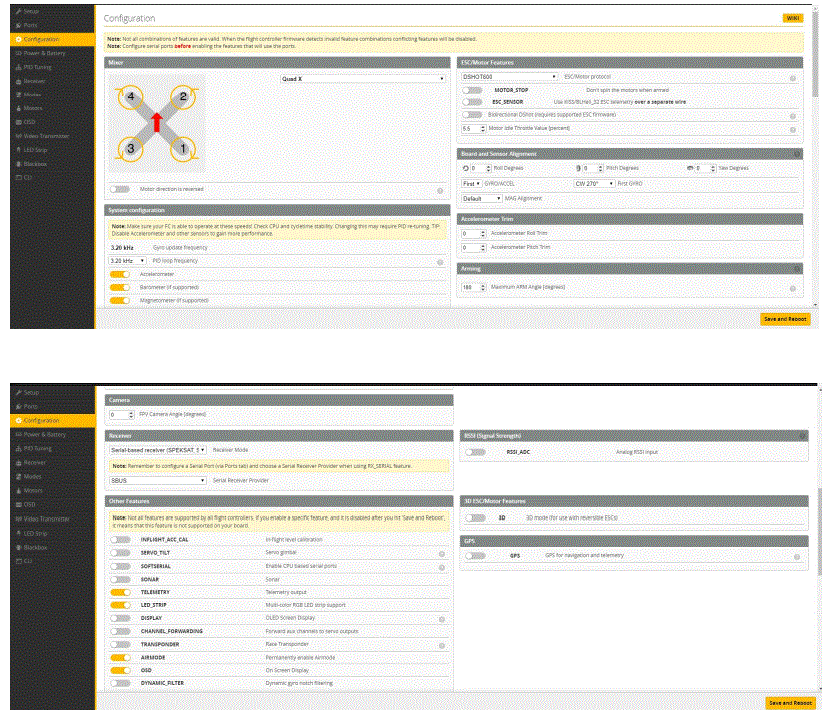The width and height of the screenshot is (835, 726).
Task: Click the help icon on the SOFTSERIAL row
Action: point(441,568)
